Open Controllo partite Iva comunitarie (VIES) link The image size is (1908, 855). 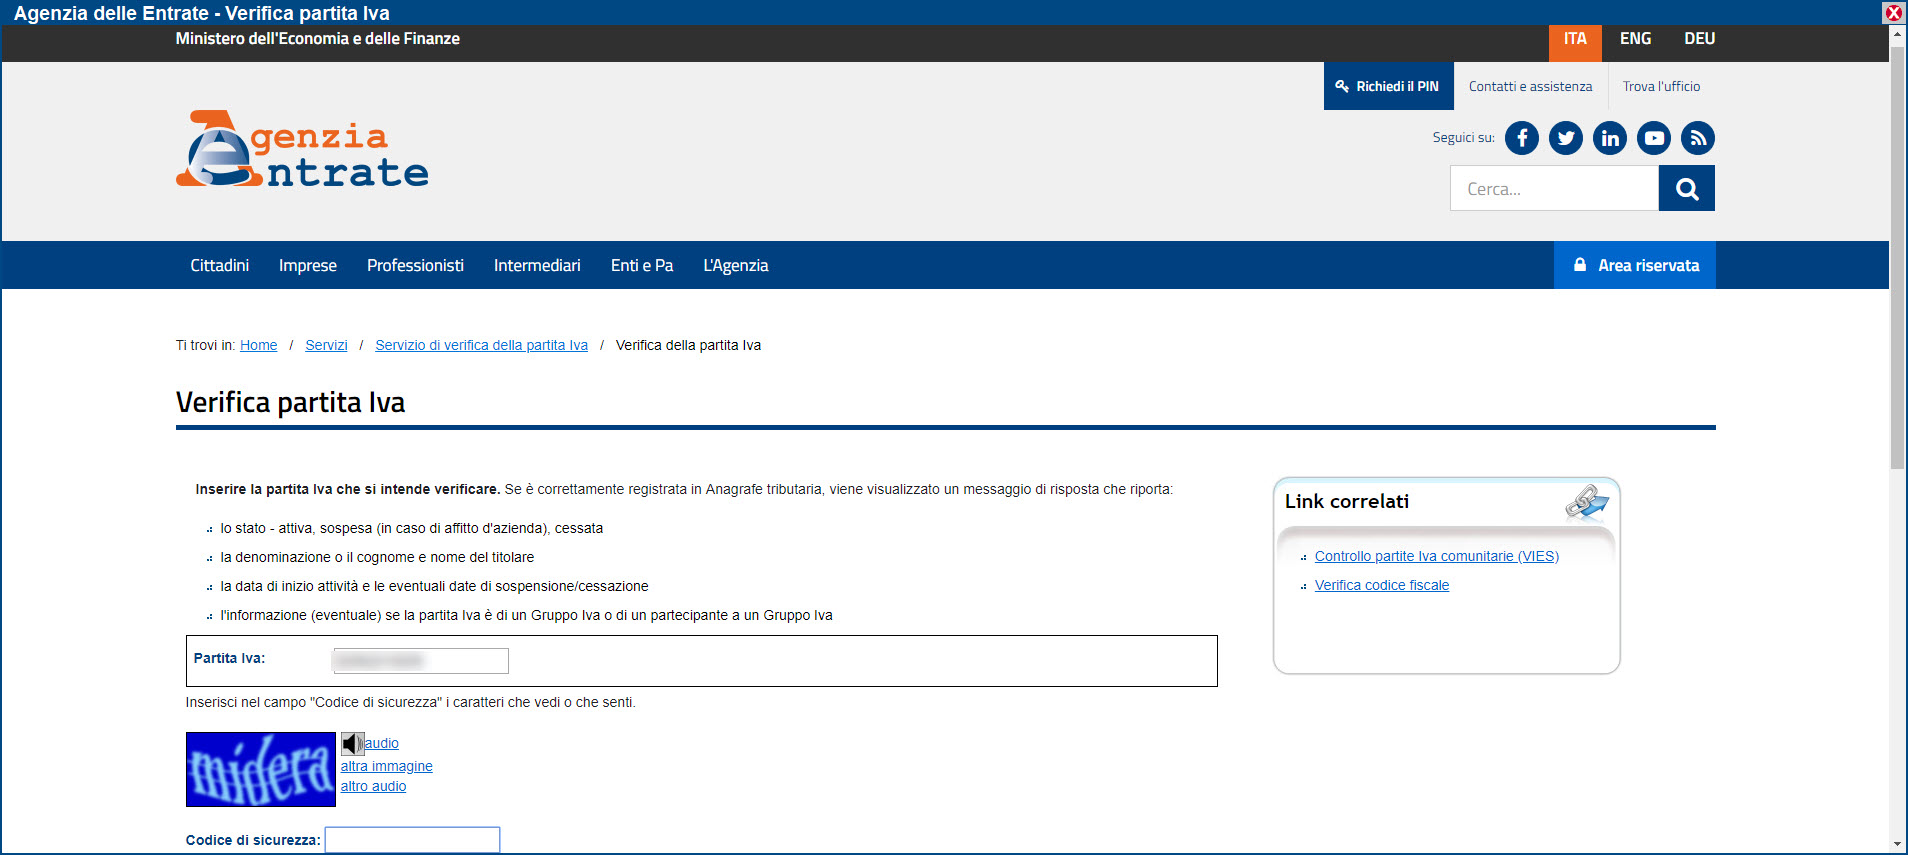[x=1436, y=557]
